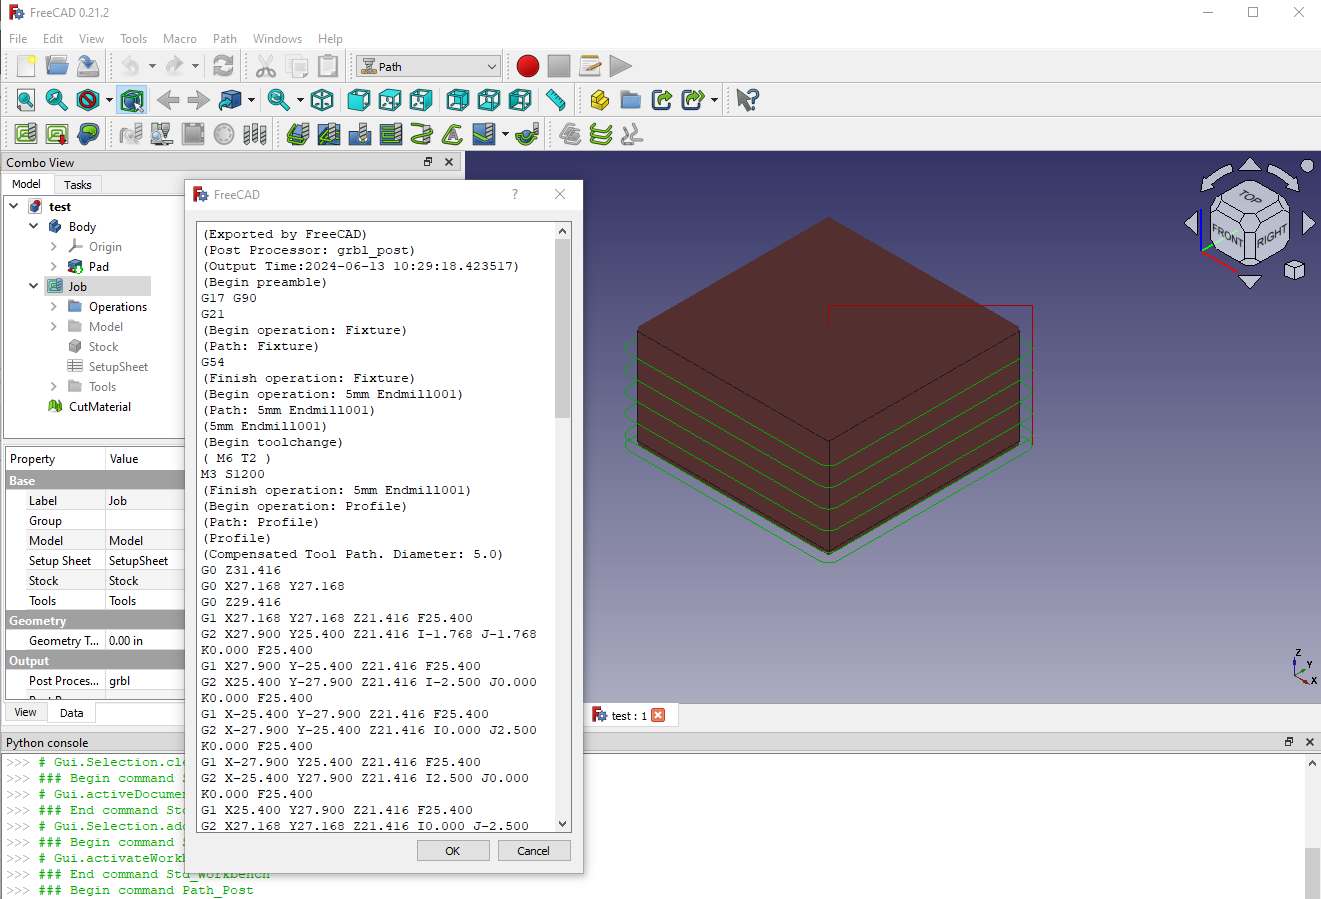Click the What's This help cursor

click(x=747, y=100)
